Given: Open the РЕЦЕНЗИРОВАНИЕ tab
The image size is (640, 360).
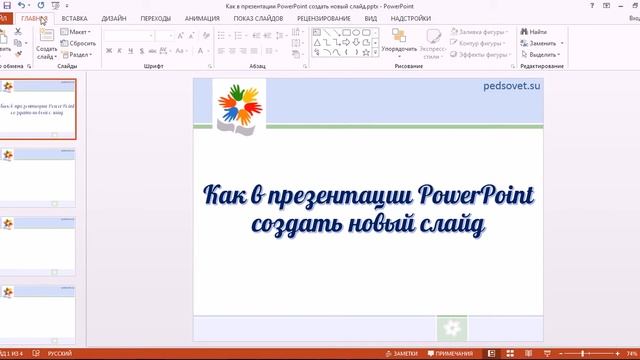Looking at the screenshot, I should point(324,18).
